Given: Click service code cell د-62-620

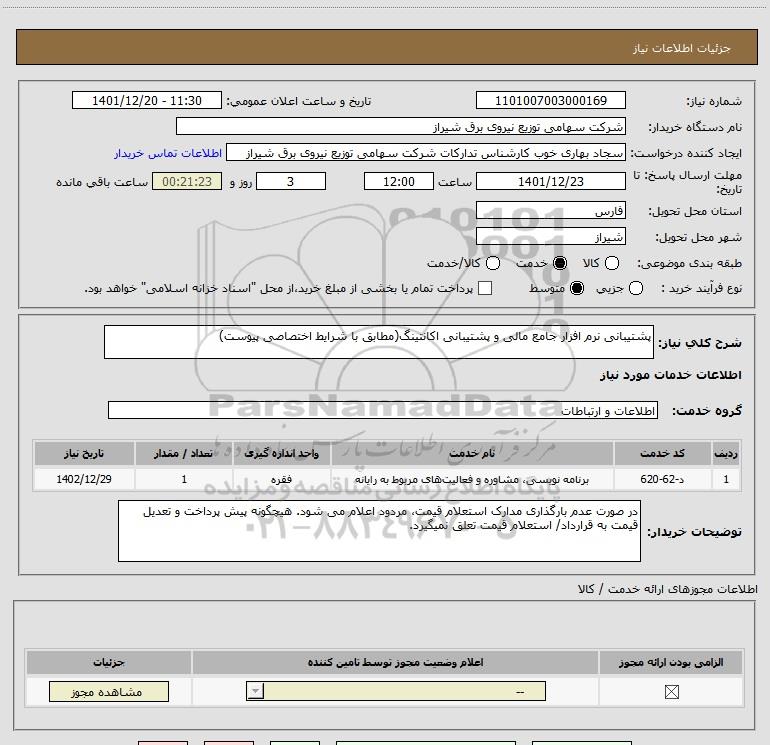Looking at the screenshot, I should (662, 479).
